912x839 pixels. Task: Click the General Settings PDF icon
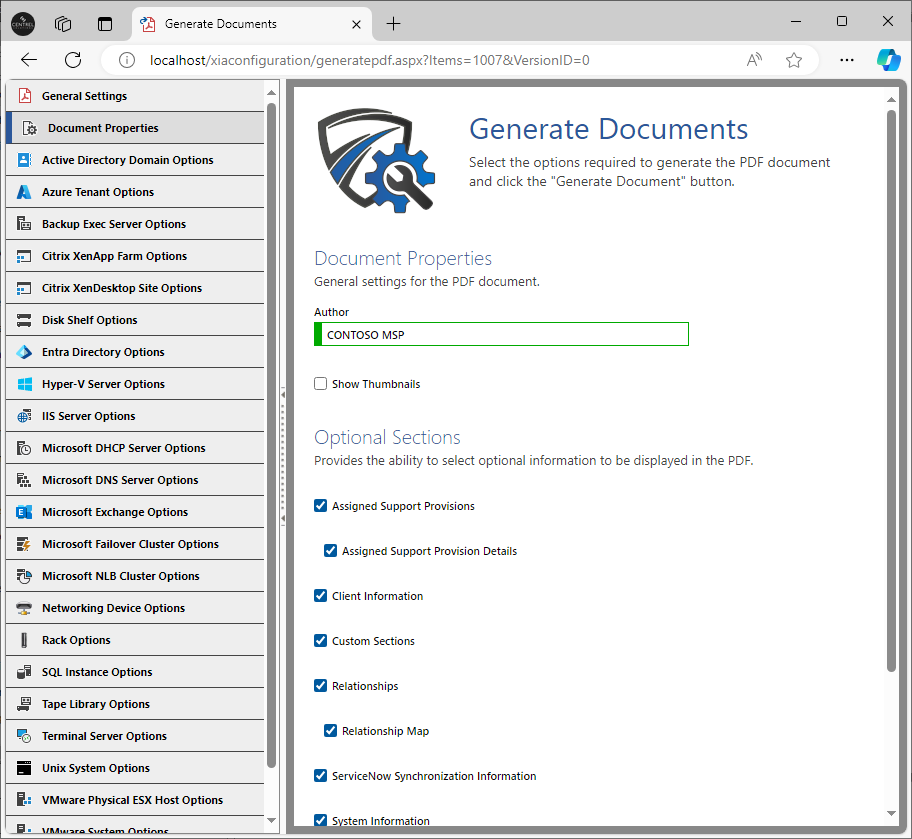coord(24,96)
